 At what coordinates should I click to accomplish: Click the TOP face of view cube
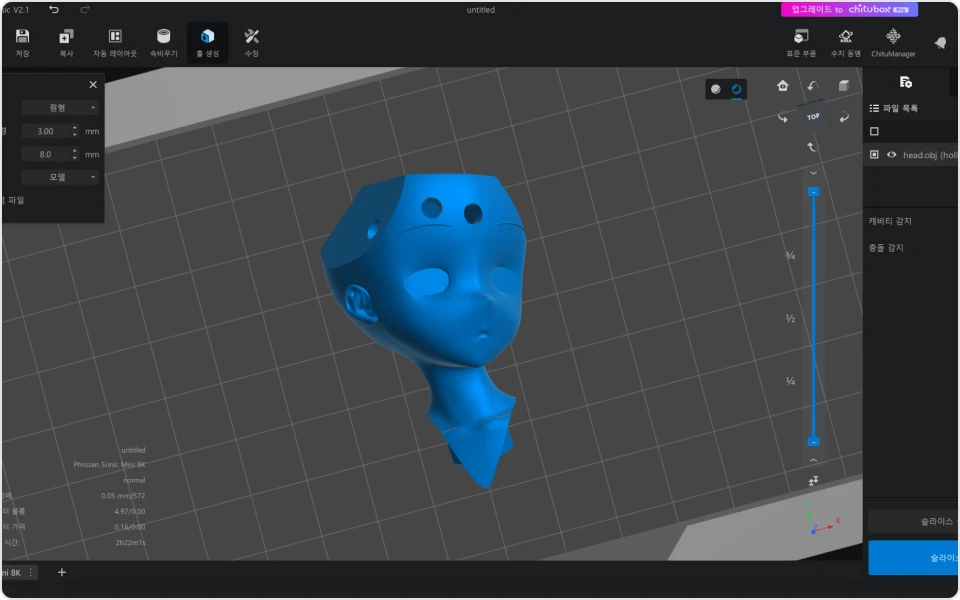812,116
